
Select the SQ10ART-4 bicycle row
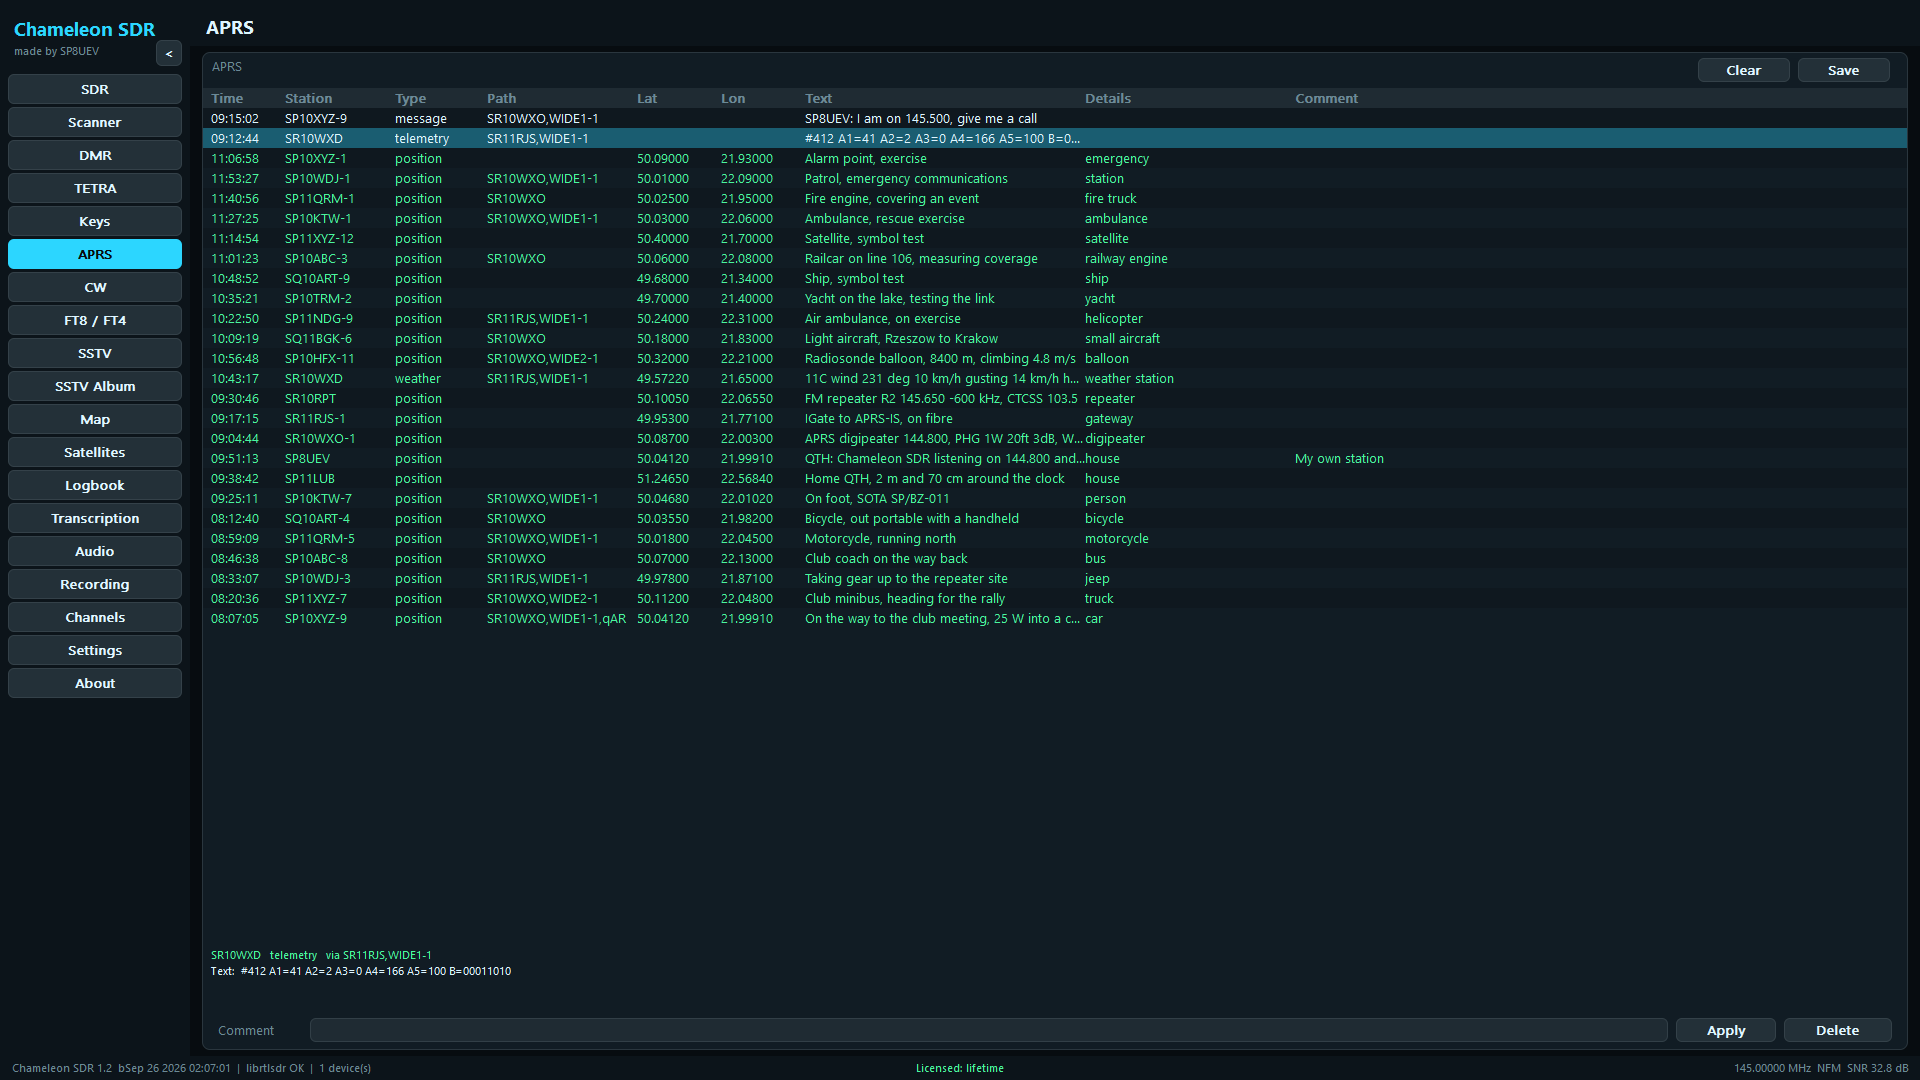point(1055,518)
